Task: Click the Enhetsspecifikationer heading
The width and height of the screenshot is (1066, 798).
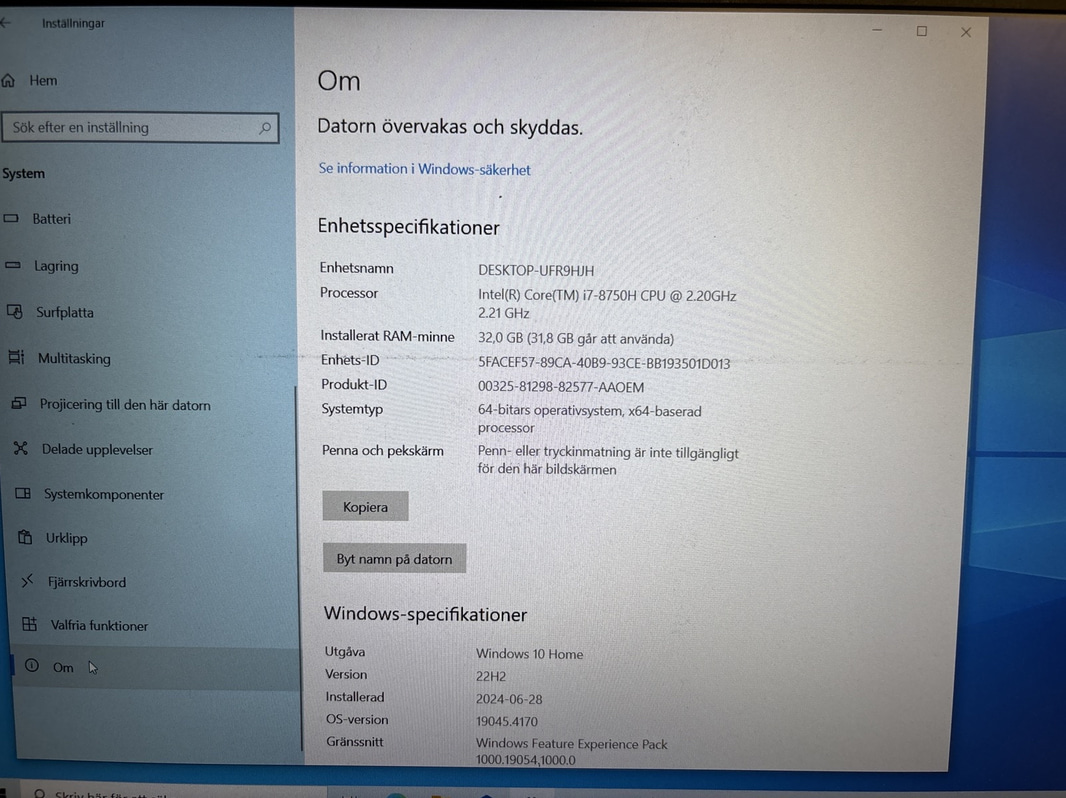Action: click(409, 227)
